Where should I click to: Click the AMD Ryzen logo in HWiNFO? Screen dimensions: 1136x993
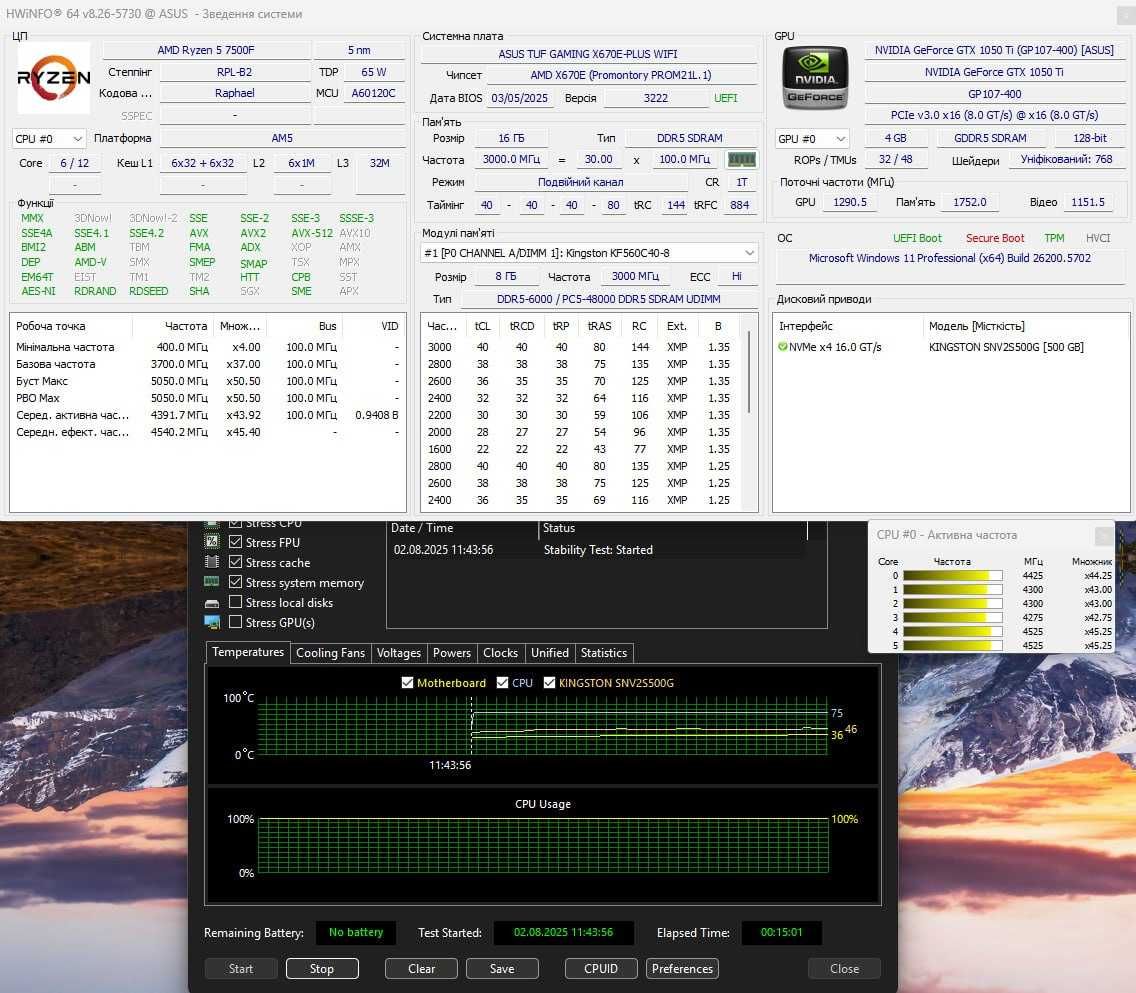pyautogui.click(x=54, y=77)
